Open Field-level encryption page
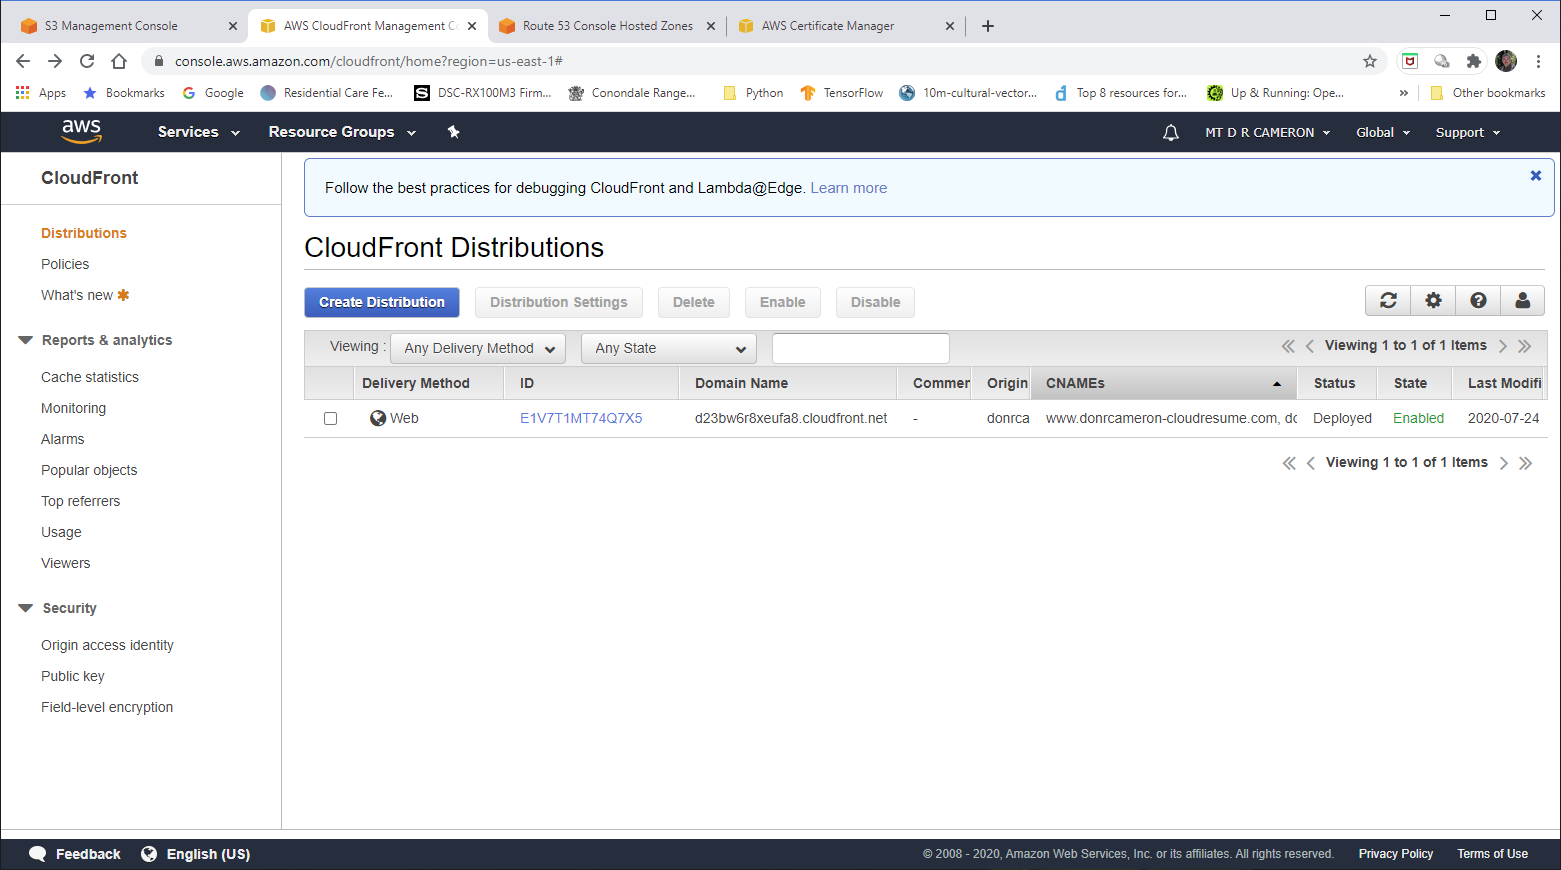1561x870 pixels. coord(107,707)
